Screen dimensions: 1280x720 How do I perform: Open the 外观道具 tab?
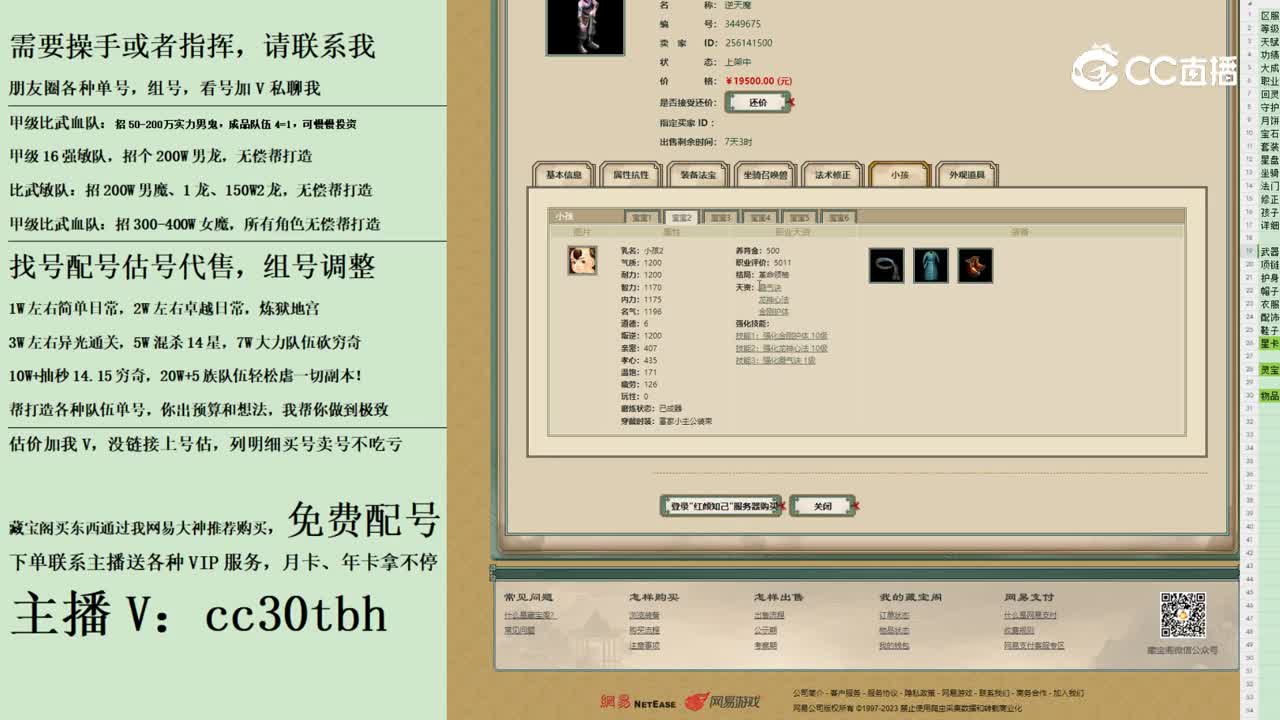[x=966, y=175]
